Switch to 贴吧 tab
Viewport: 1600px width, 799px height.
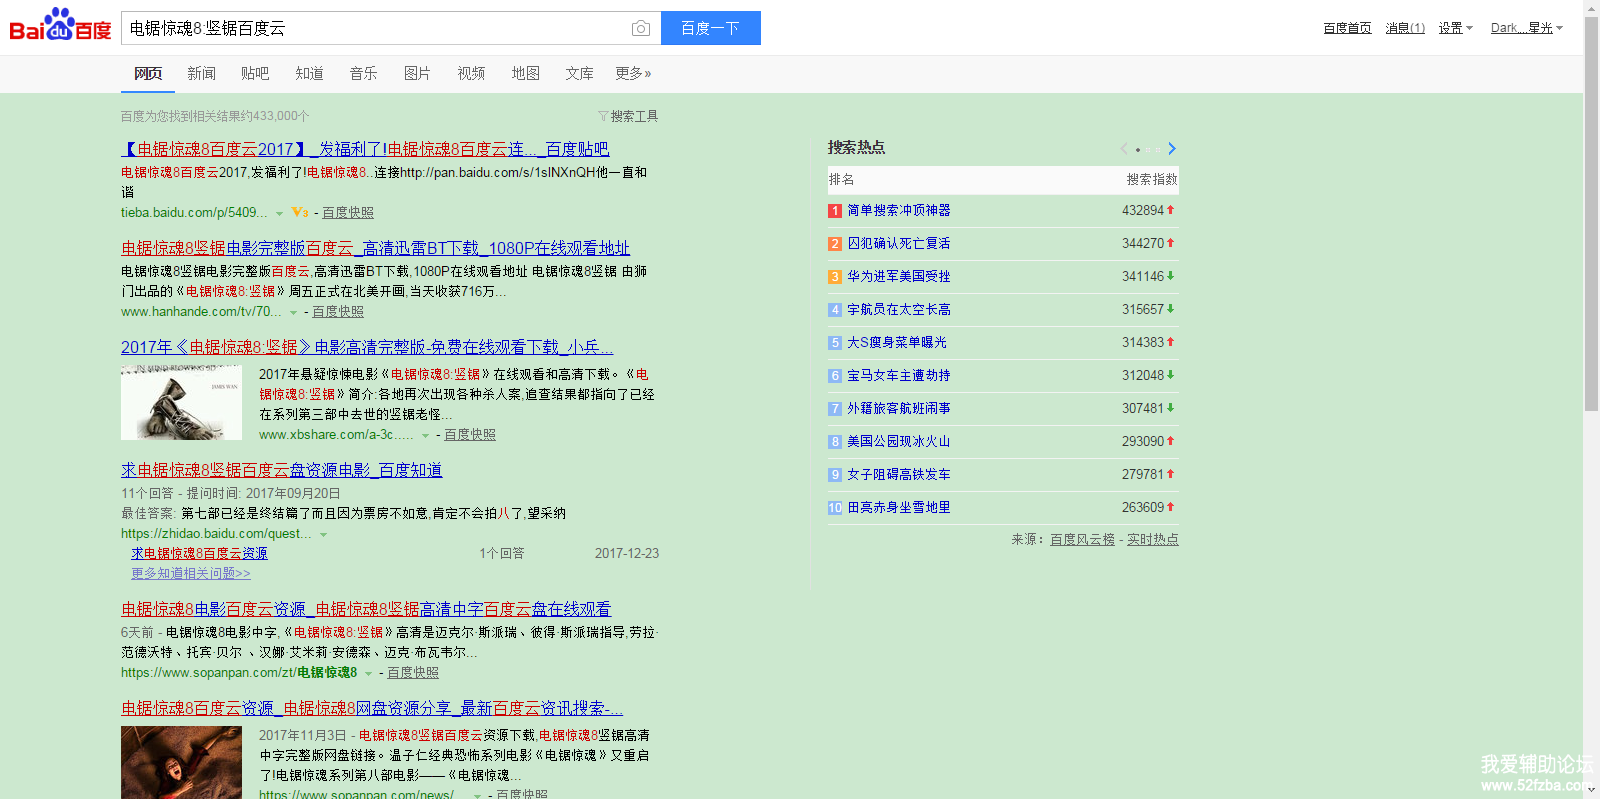(x=255, y=73)
